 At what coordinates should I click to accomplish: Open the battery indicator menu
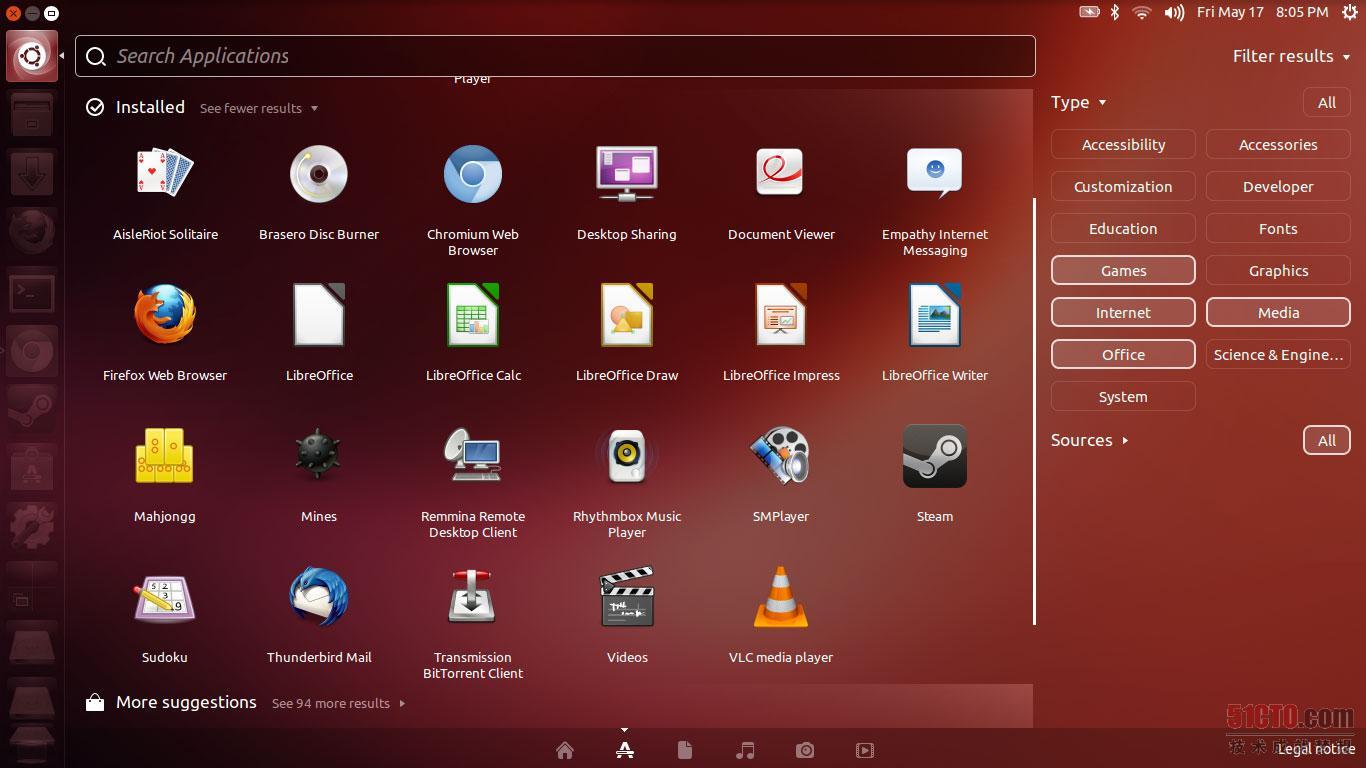[x=1089, y=12]
